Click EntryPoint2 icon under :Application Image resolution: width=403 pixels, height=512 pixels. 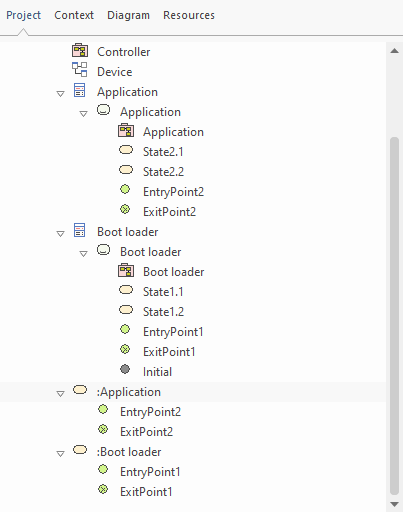coord(103,409)
